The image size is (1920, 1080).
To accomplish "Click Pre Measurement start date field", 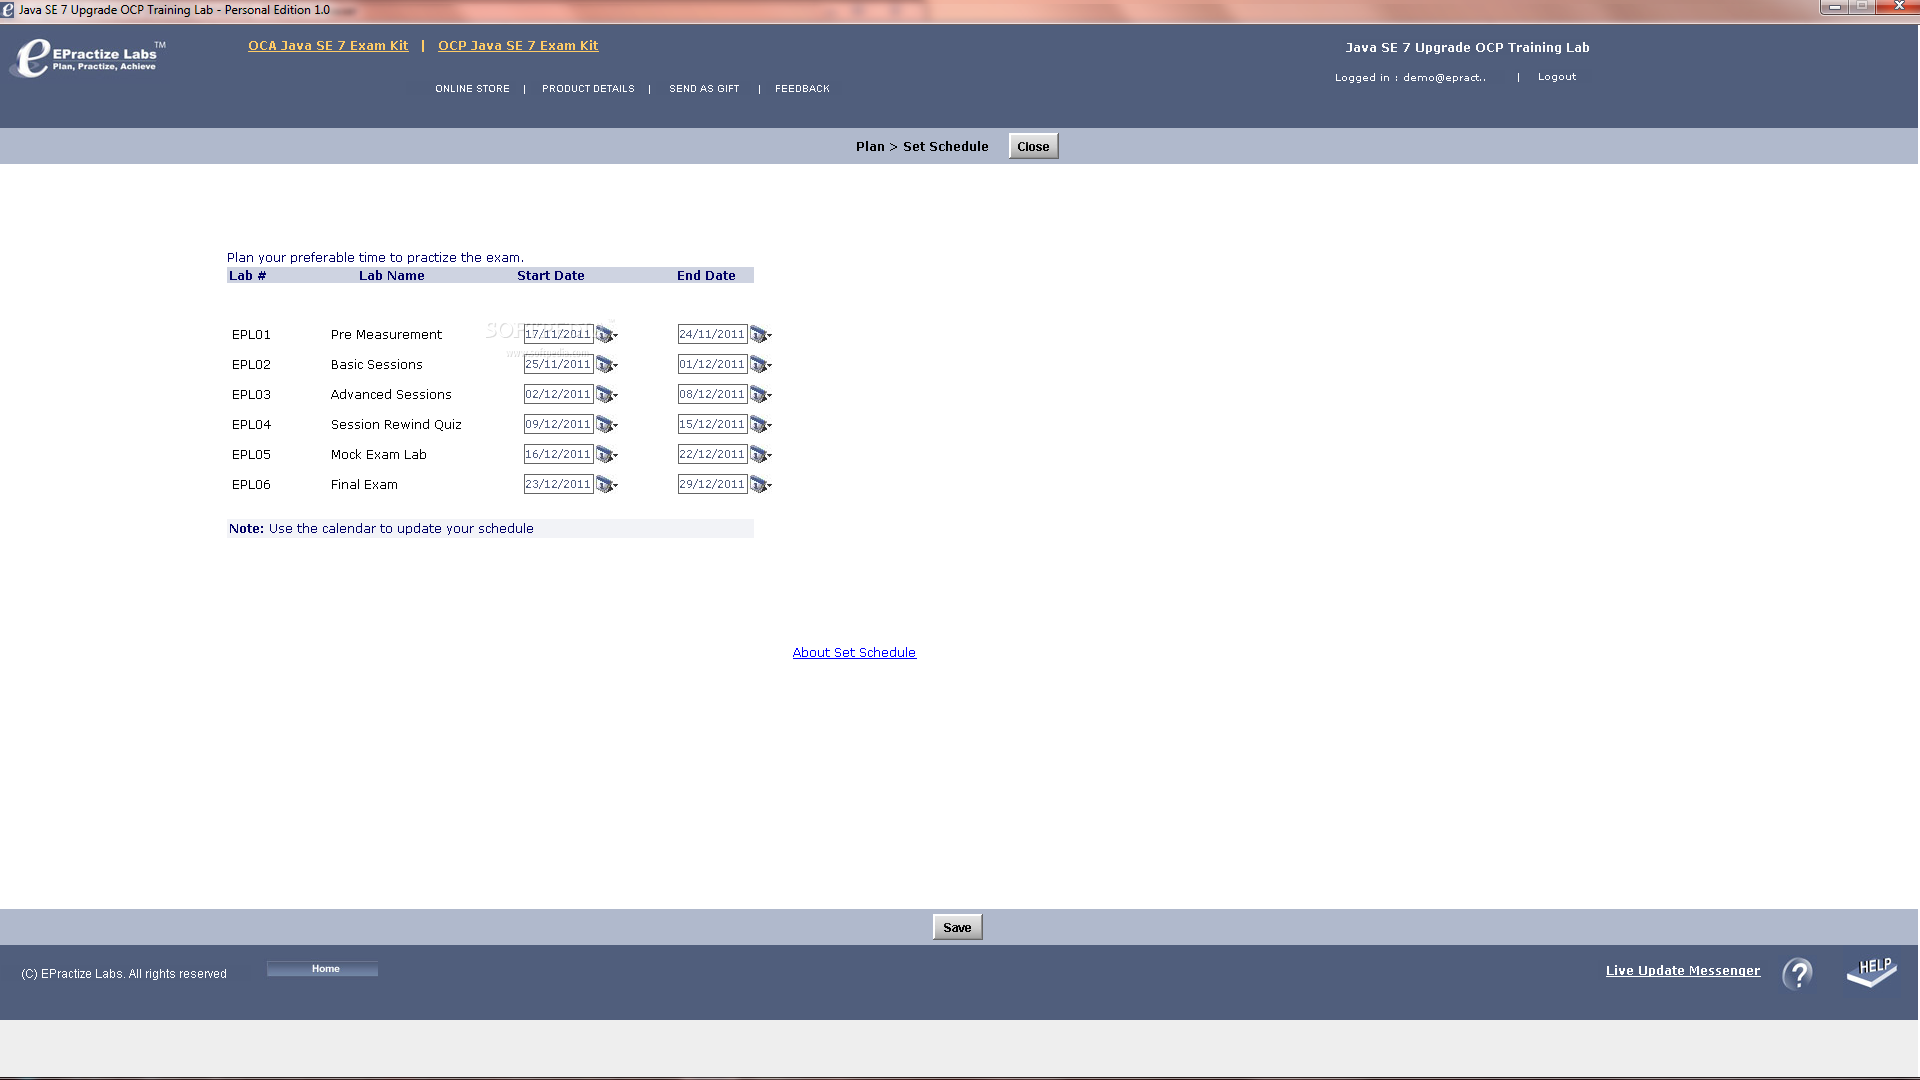I will coord(559,334).
